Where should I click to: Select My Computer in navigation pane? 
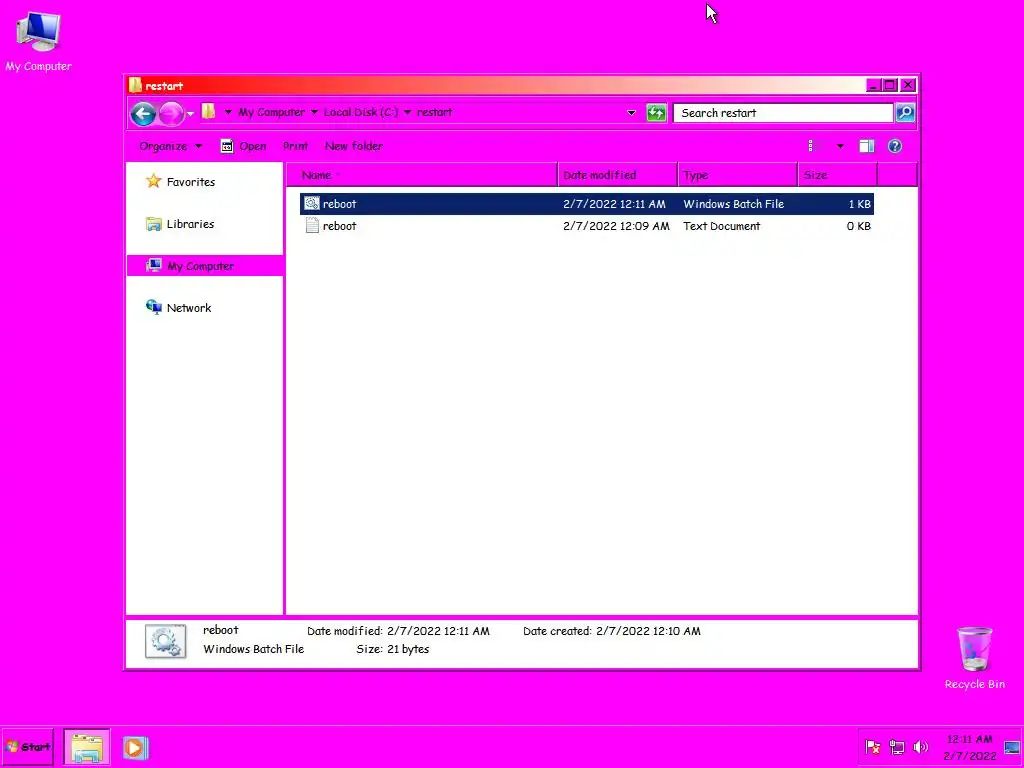click(x=205, y=266)
